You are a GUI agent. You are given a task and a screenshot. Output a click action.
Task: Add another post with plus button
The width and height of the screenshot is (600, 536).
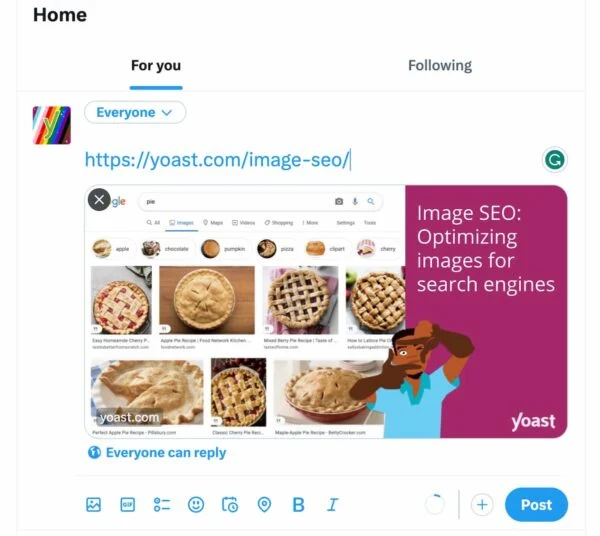[482, 505]
